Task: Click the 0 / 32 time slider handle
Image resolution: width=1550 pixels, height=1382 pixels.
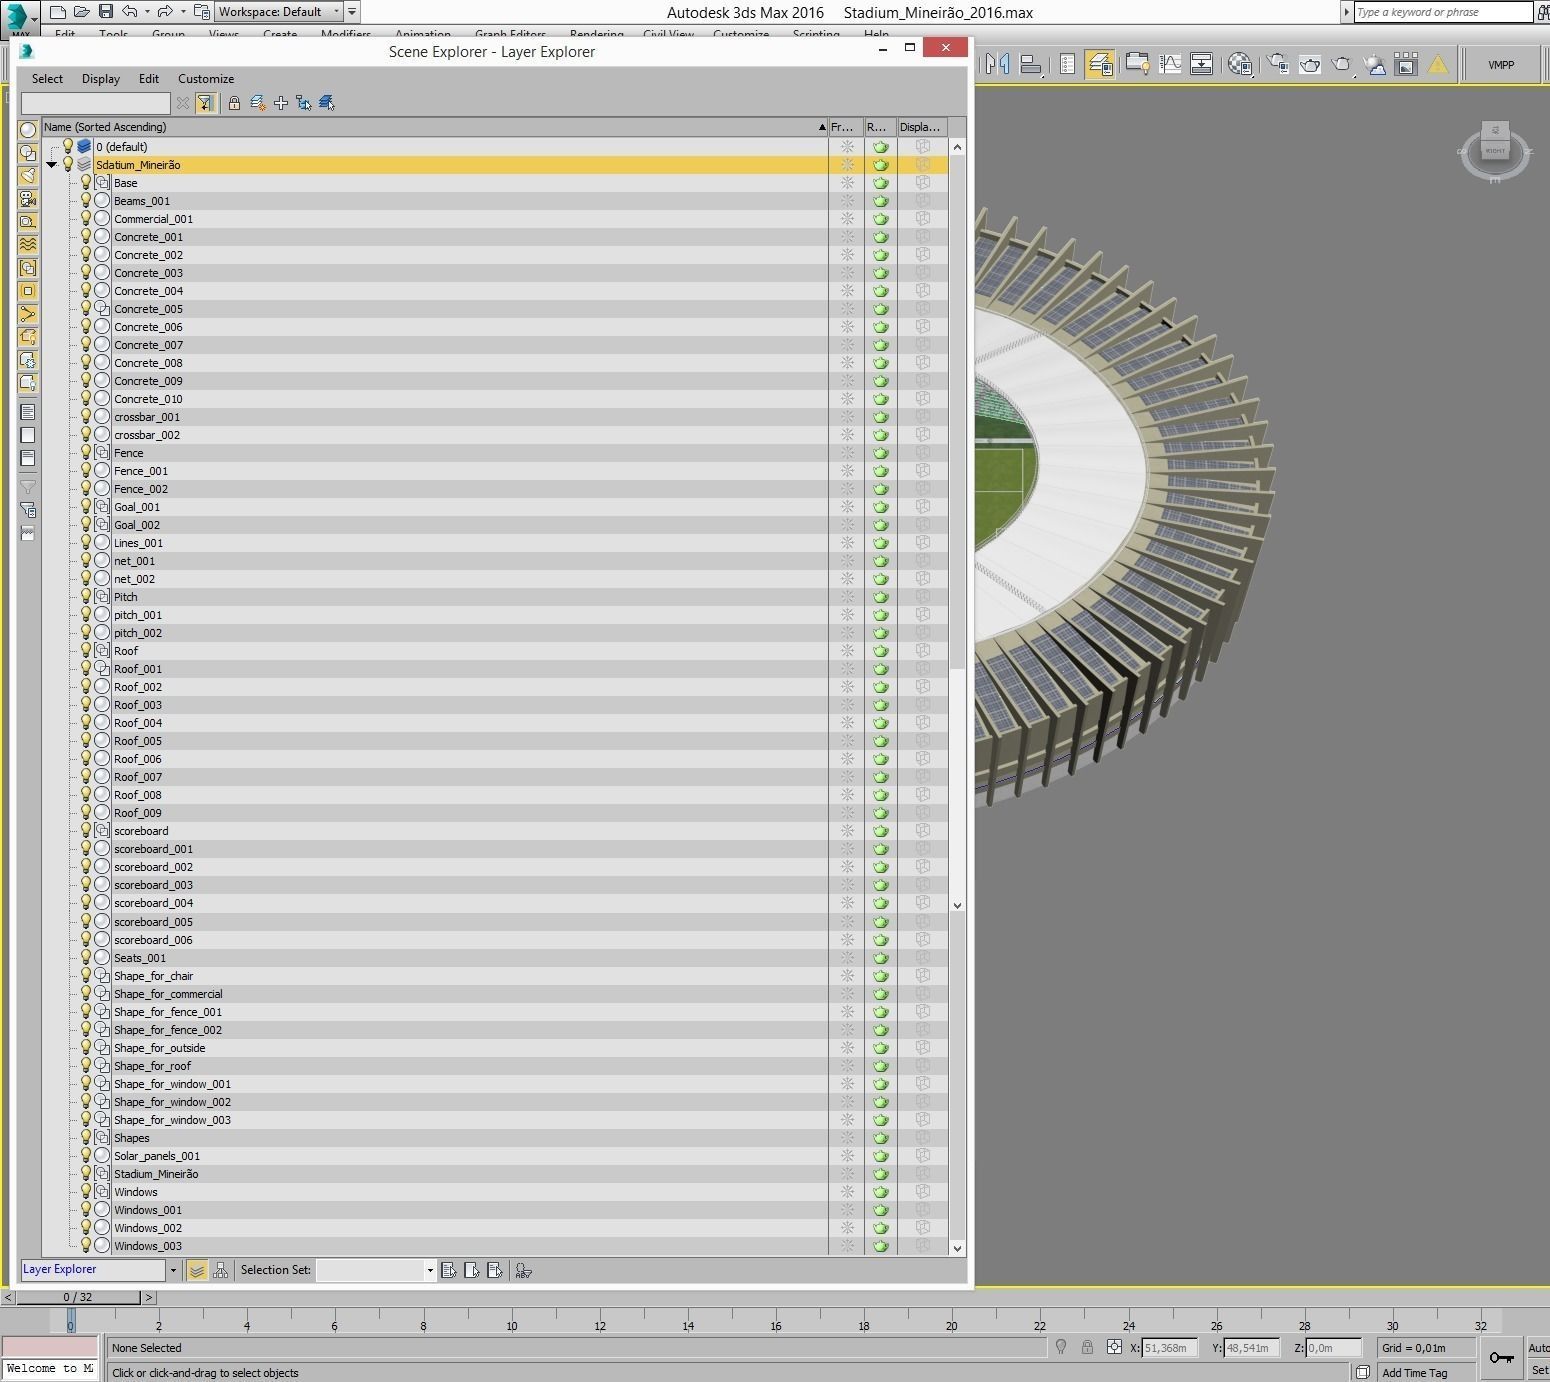Action: click(x=78, y=1297)
